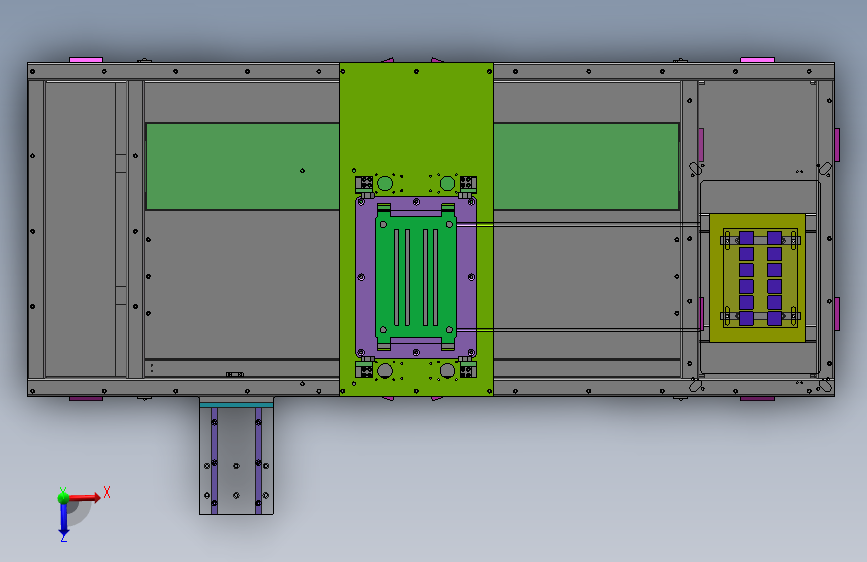Select the left purple rail on the bottom module
The width and height of the screenshot is (867, 562).
215,460
